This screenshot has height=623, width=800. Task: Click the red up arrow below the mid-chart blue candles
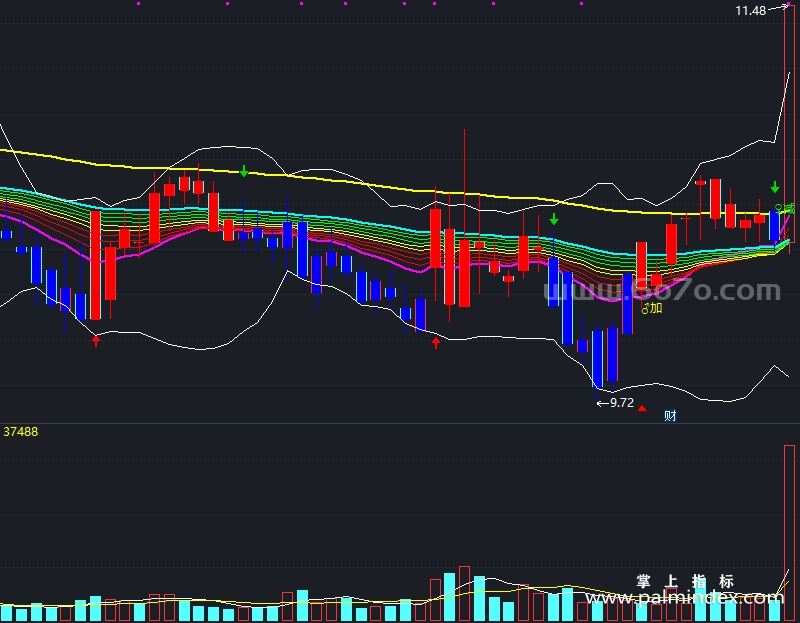pos(436,342)
